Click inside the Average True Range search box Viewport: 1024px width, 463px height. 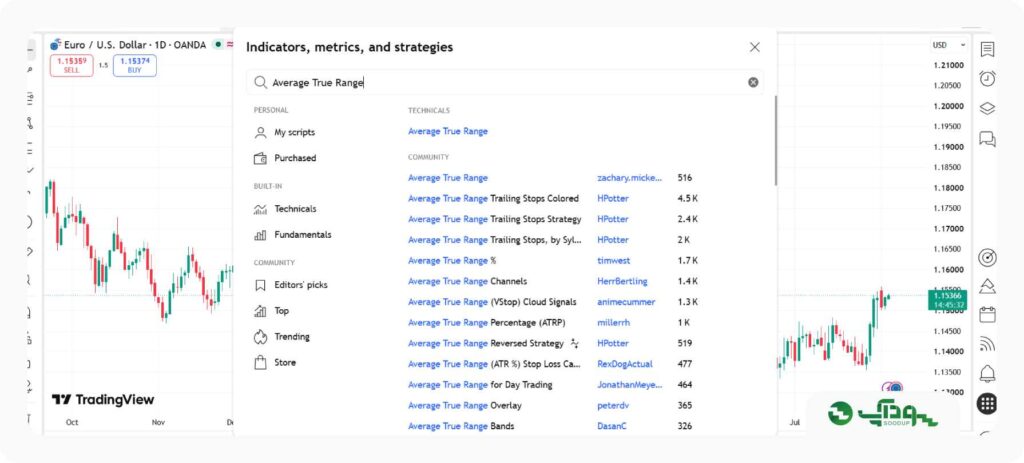tap(505, 82)
